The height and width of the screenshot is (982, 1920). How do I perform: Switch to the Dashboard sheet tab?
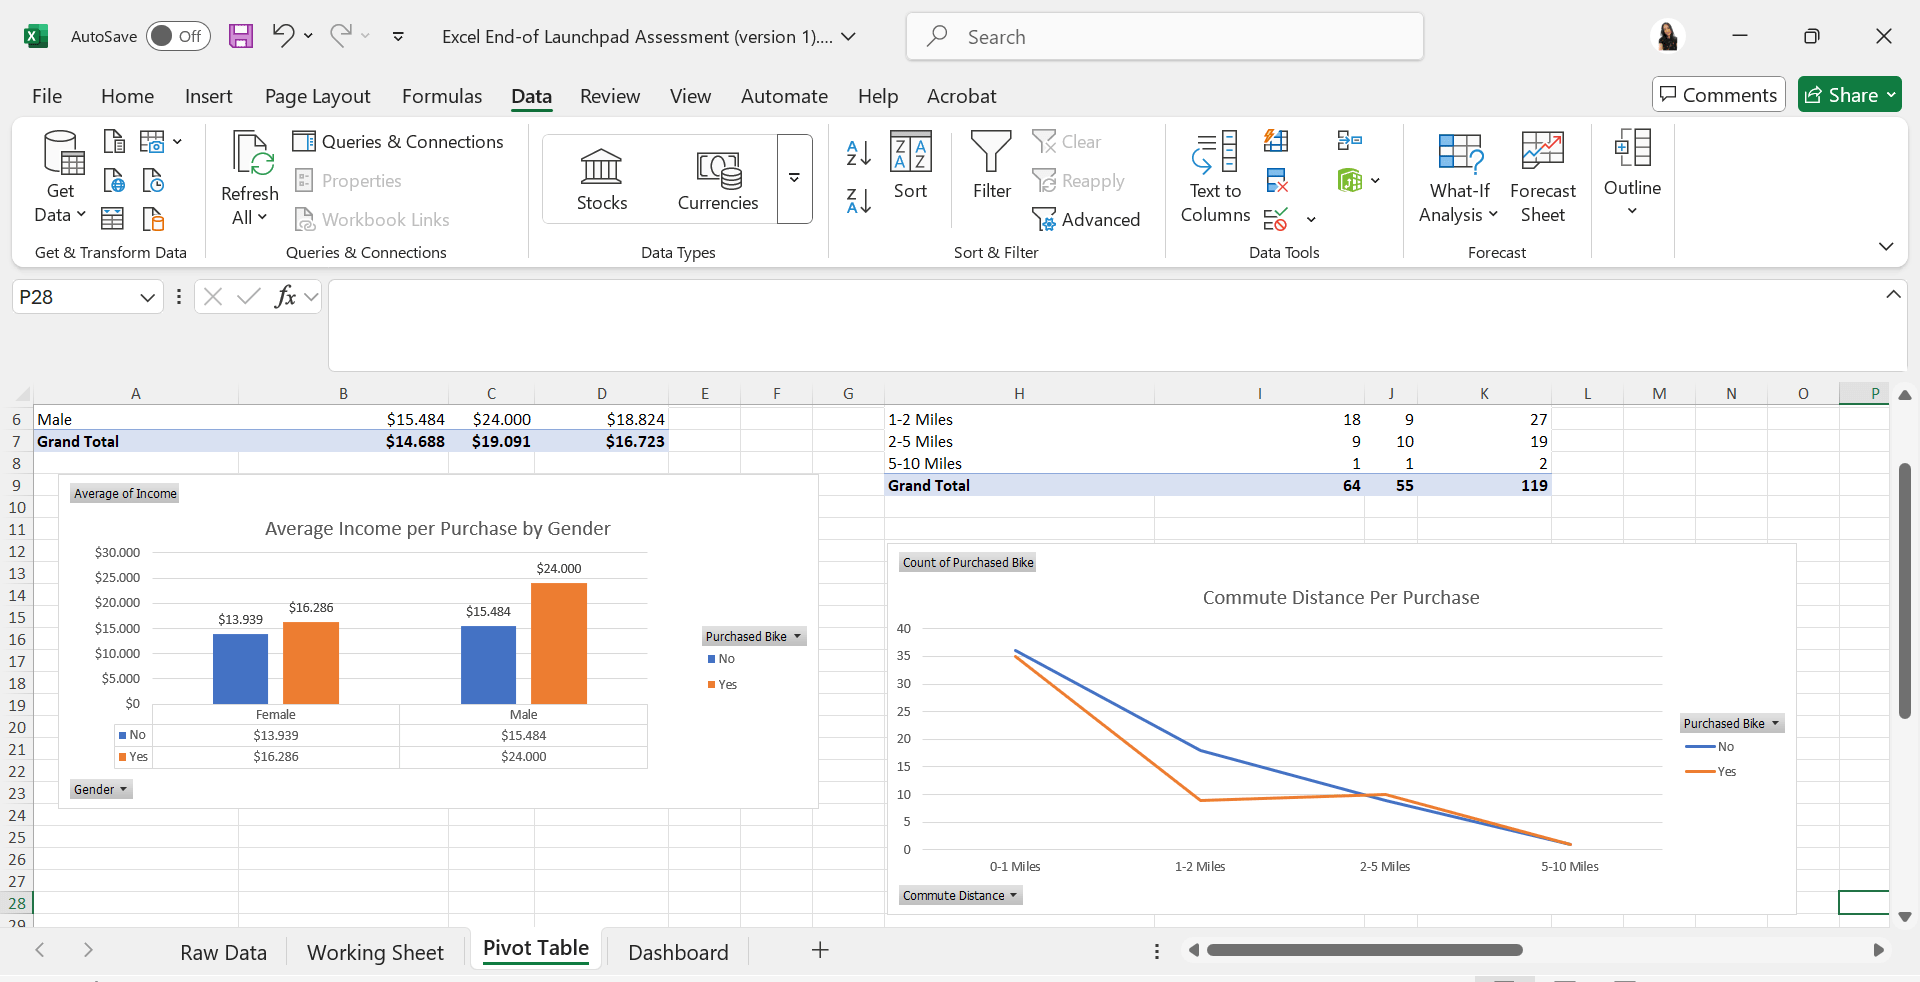coord(678,952)
